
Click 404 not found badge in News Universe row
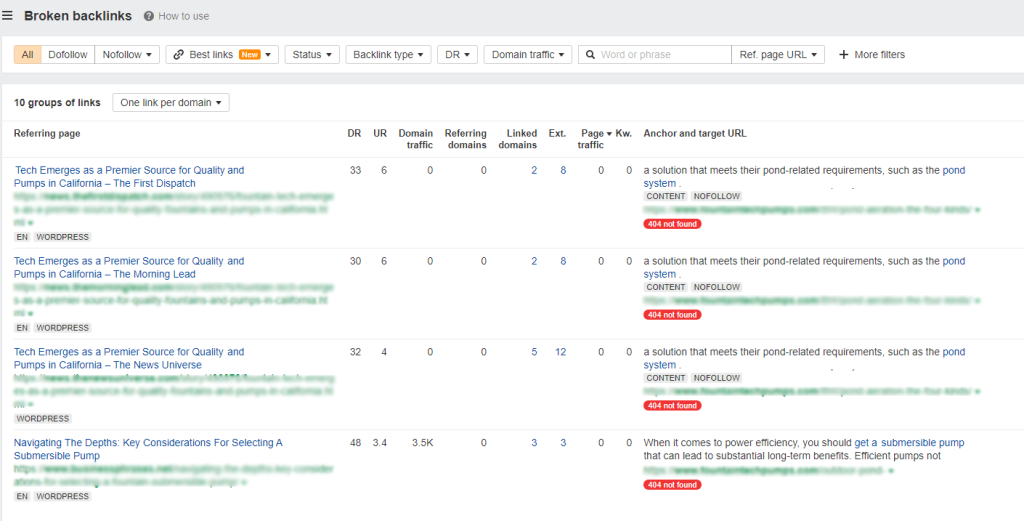[672, 405]
